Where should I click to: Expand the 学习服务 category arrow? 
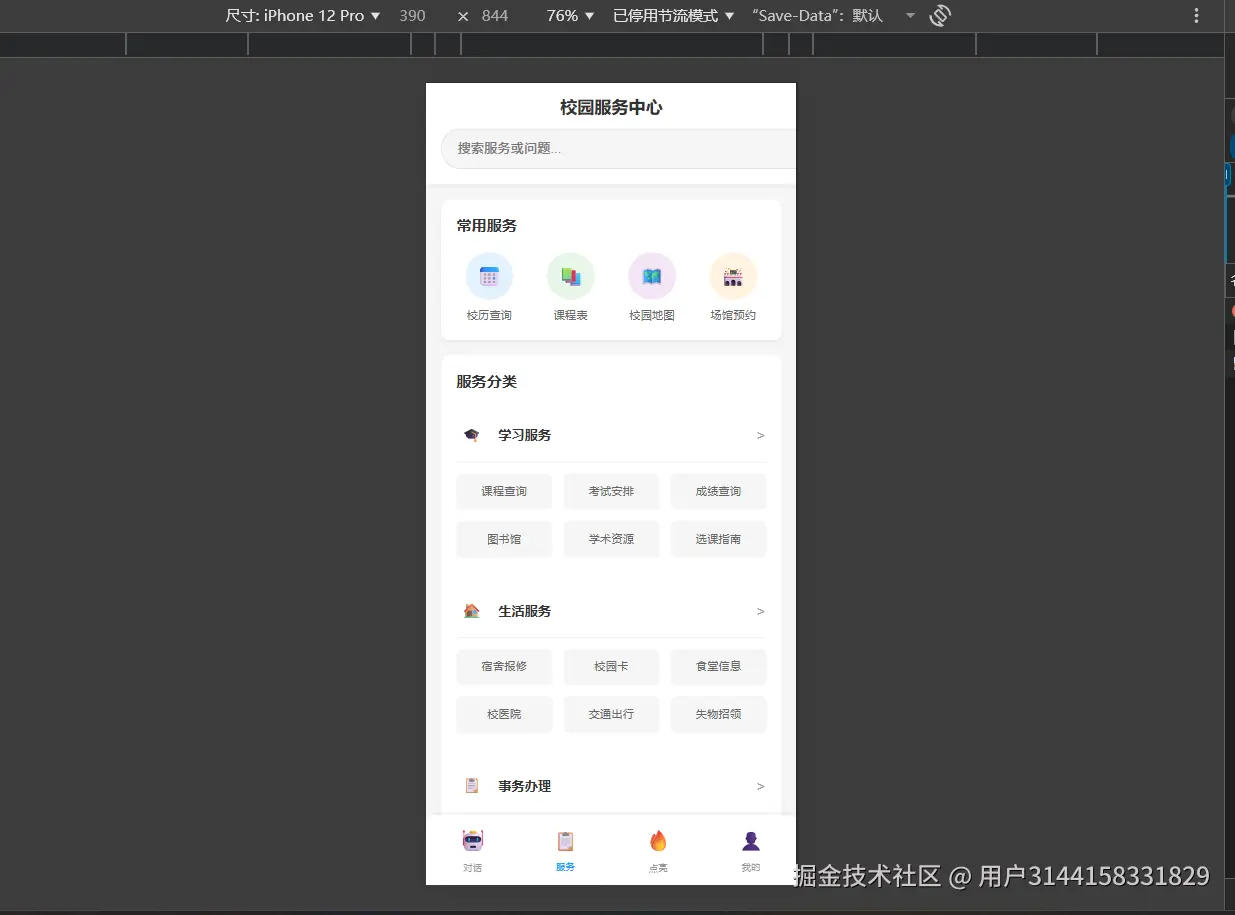pyautogui.click(x=761, y=435)
